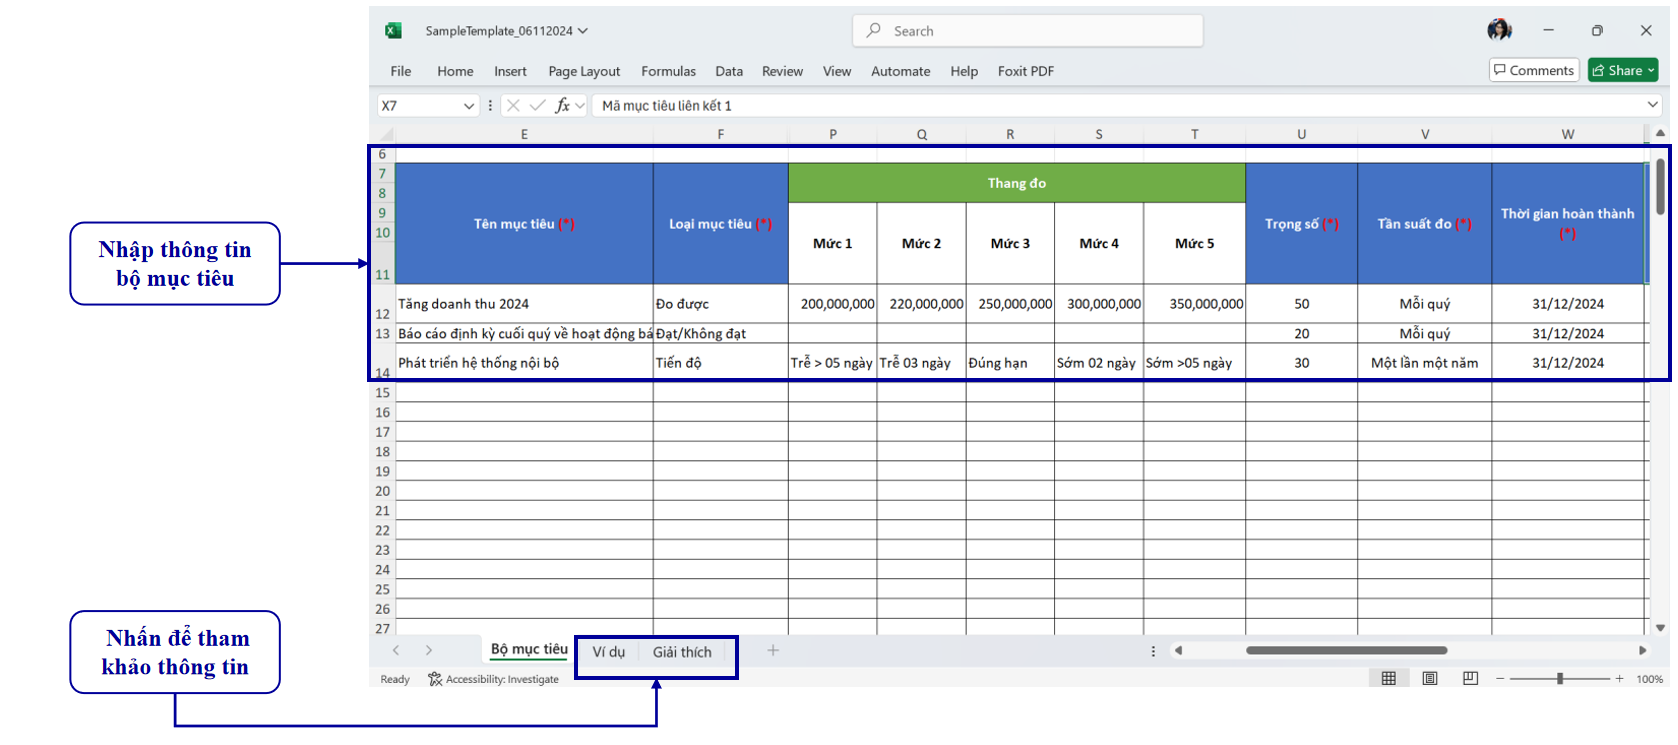Viewport: 1678px width, 745px height.
Task: Expand the Name Box dropdown arrow
Action: 469,106
